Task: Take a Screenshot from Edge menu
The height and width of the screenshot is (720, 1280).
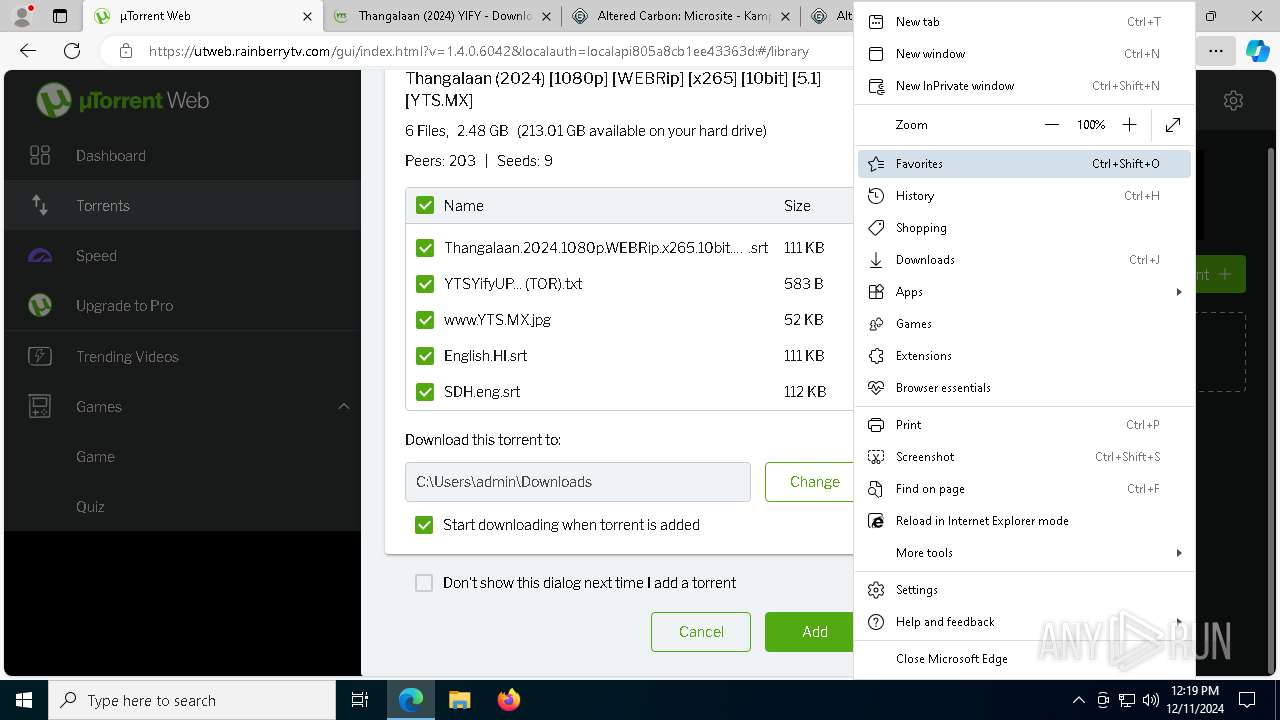Action: [1024, 456]
